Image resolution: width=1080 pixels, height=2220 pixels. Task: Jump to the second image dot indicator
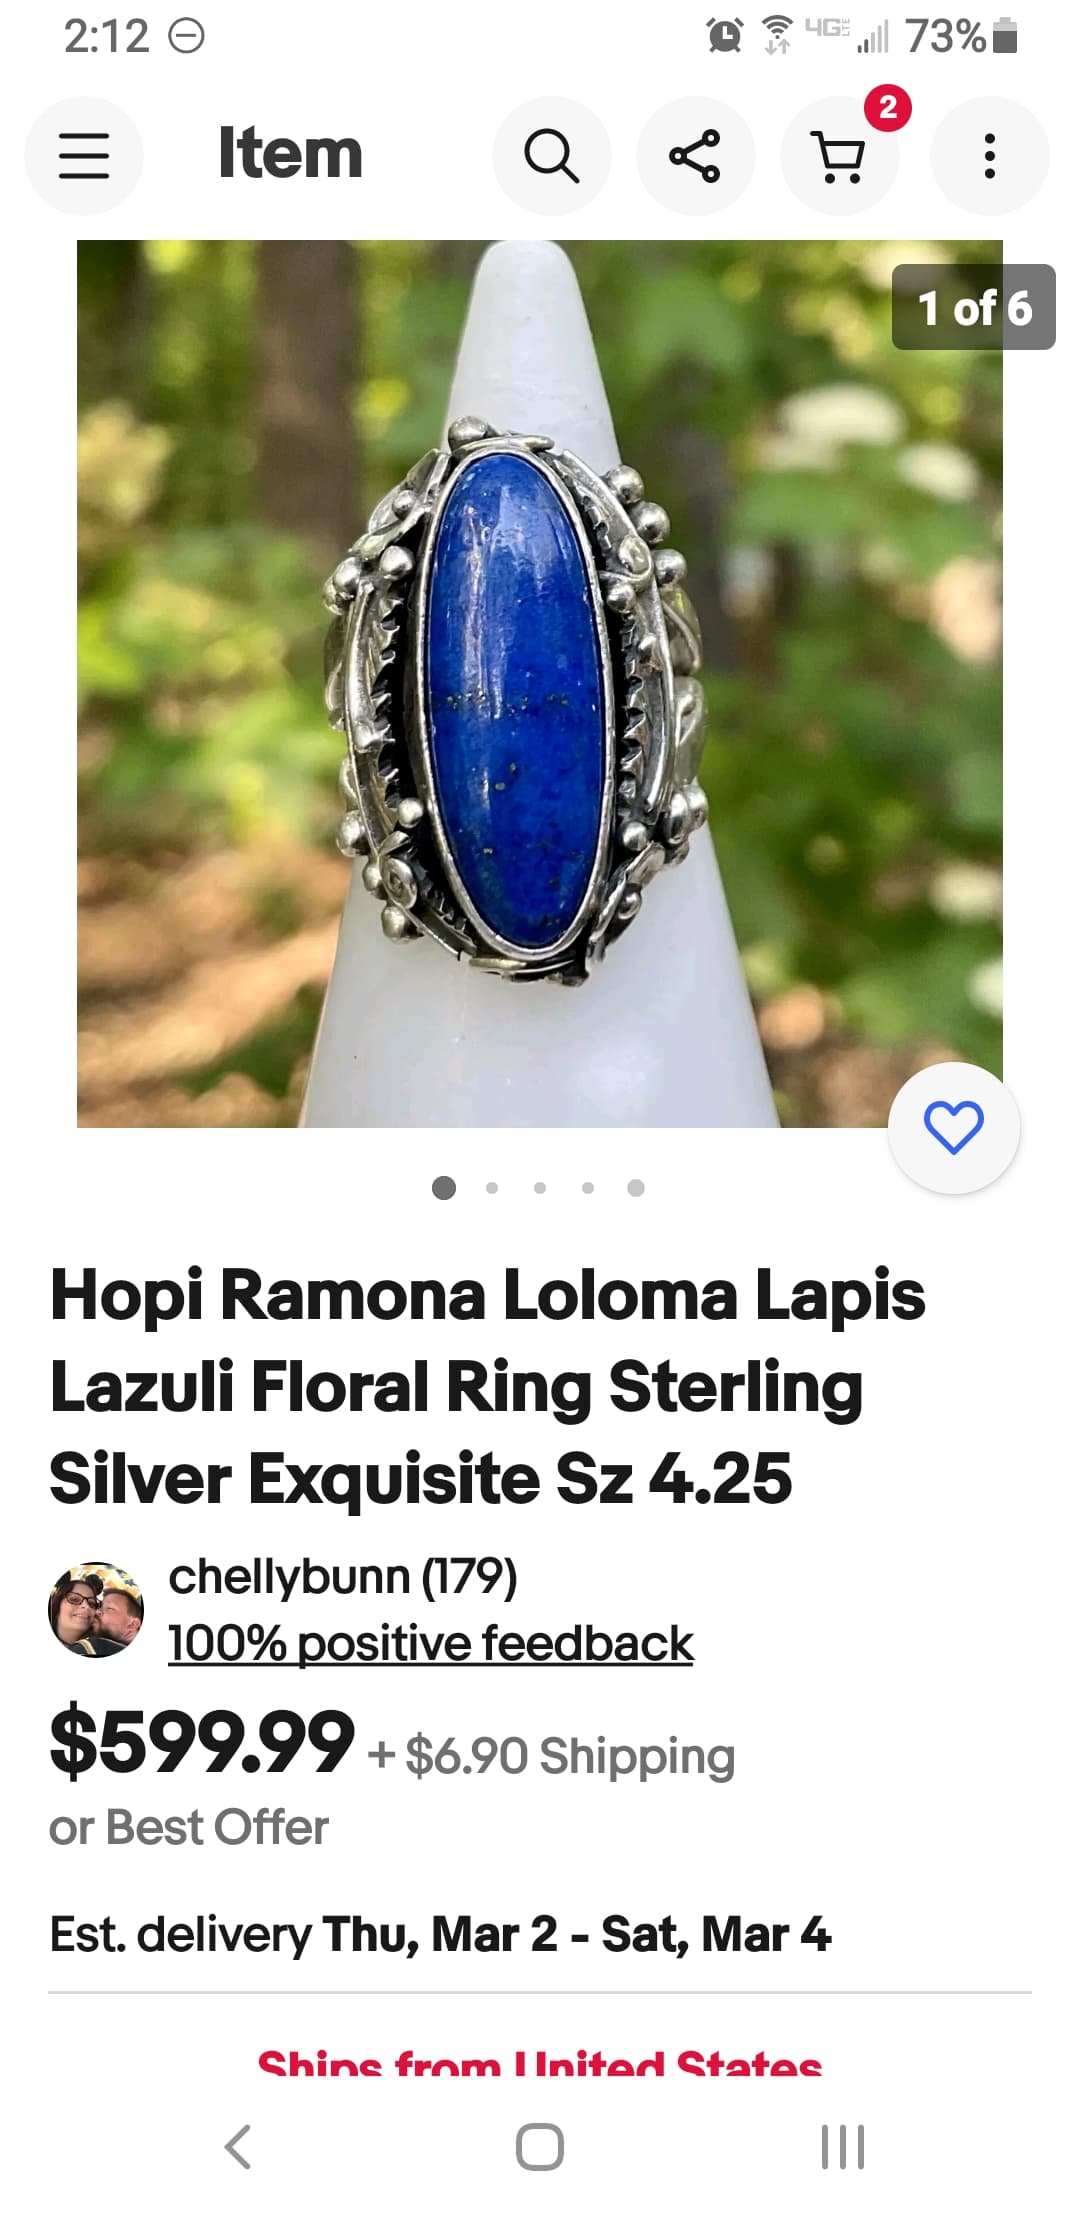492,1188
